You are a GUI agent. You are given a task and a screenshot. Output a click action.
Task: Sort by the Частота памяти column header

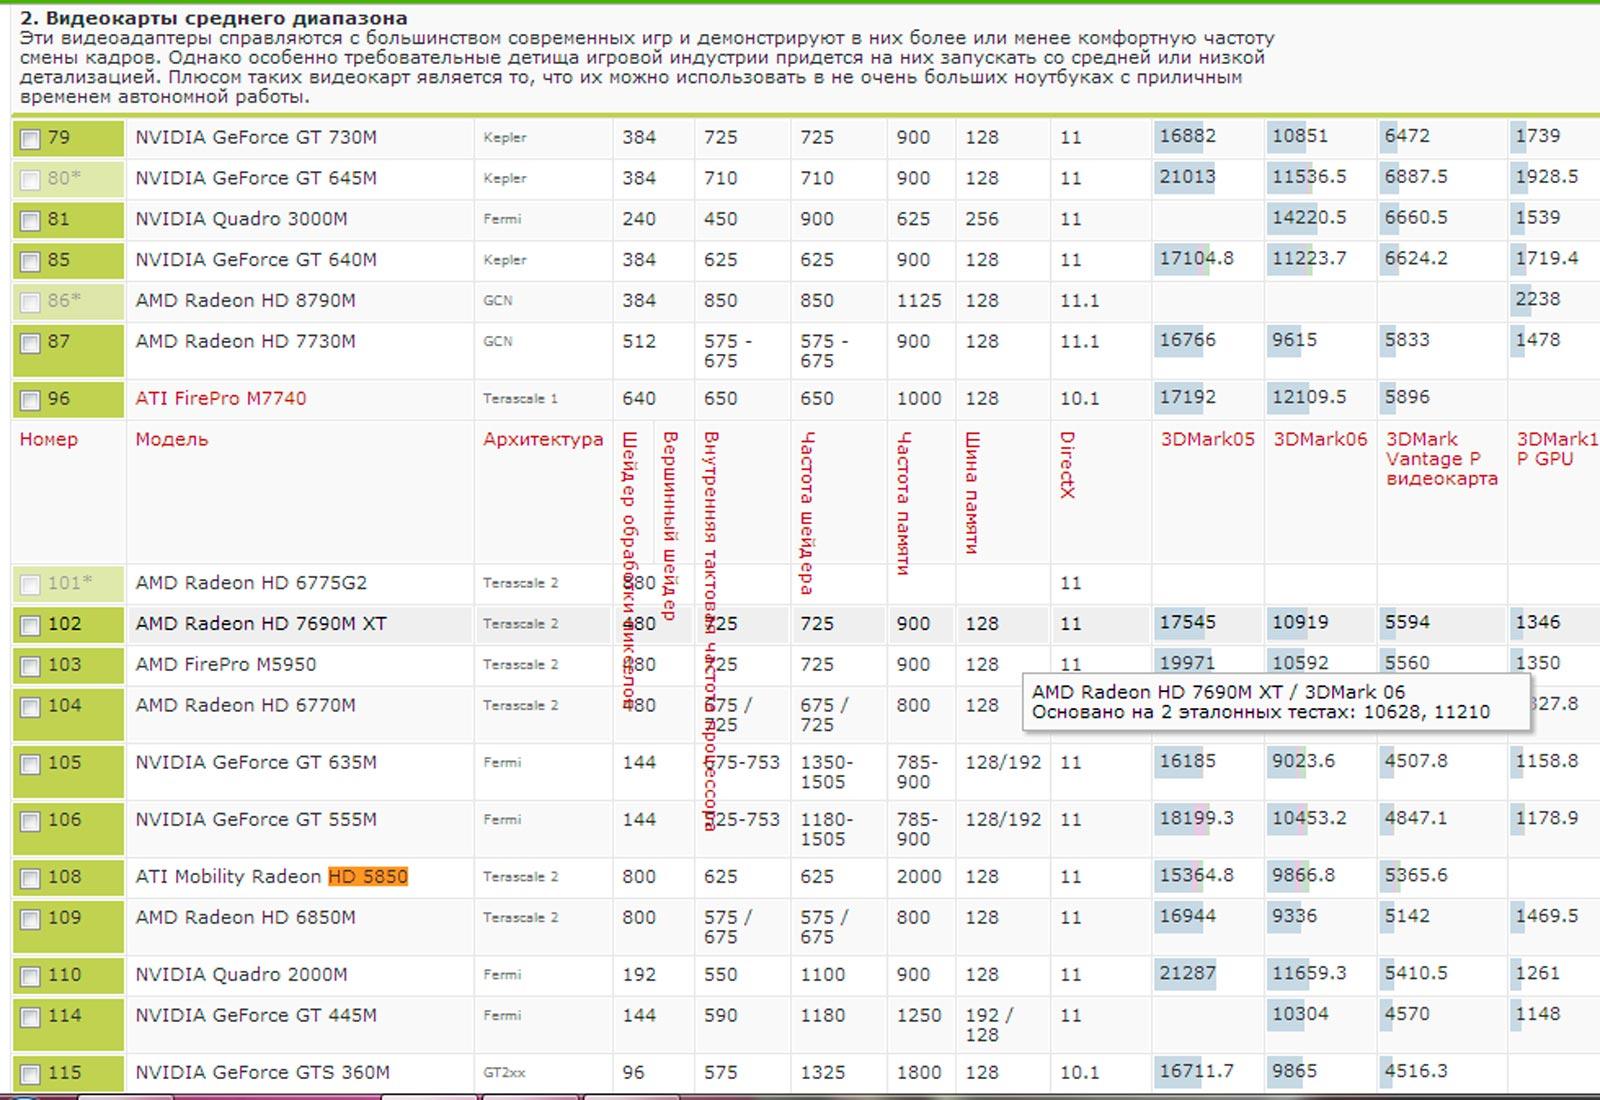(903, 503)
